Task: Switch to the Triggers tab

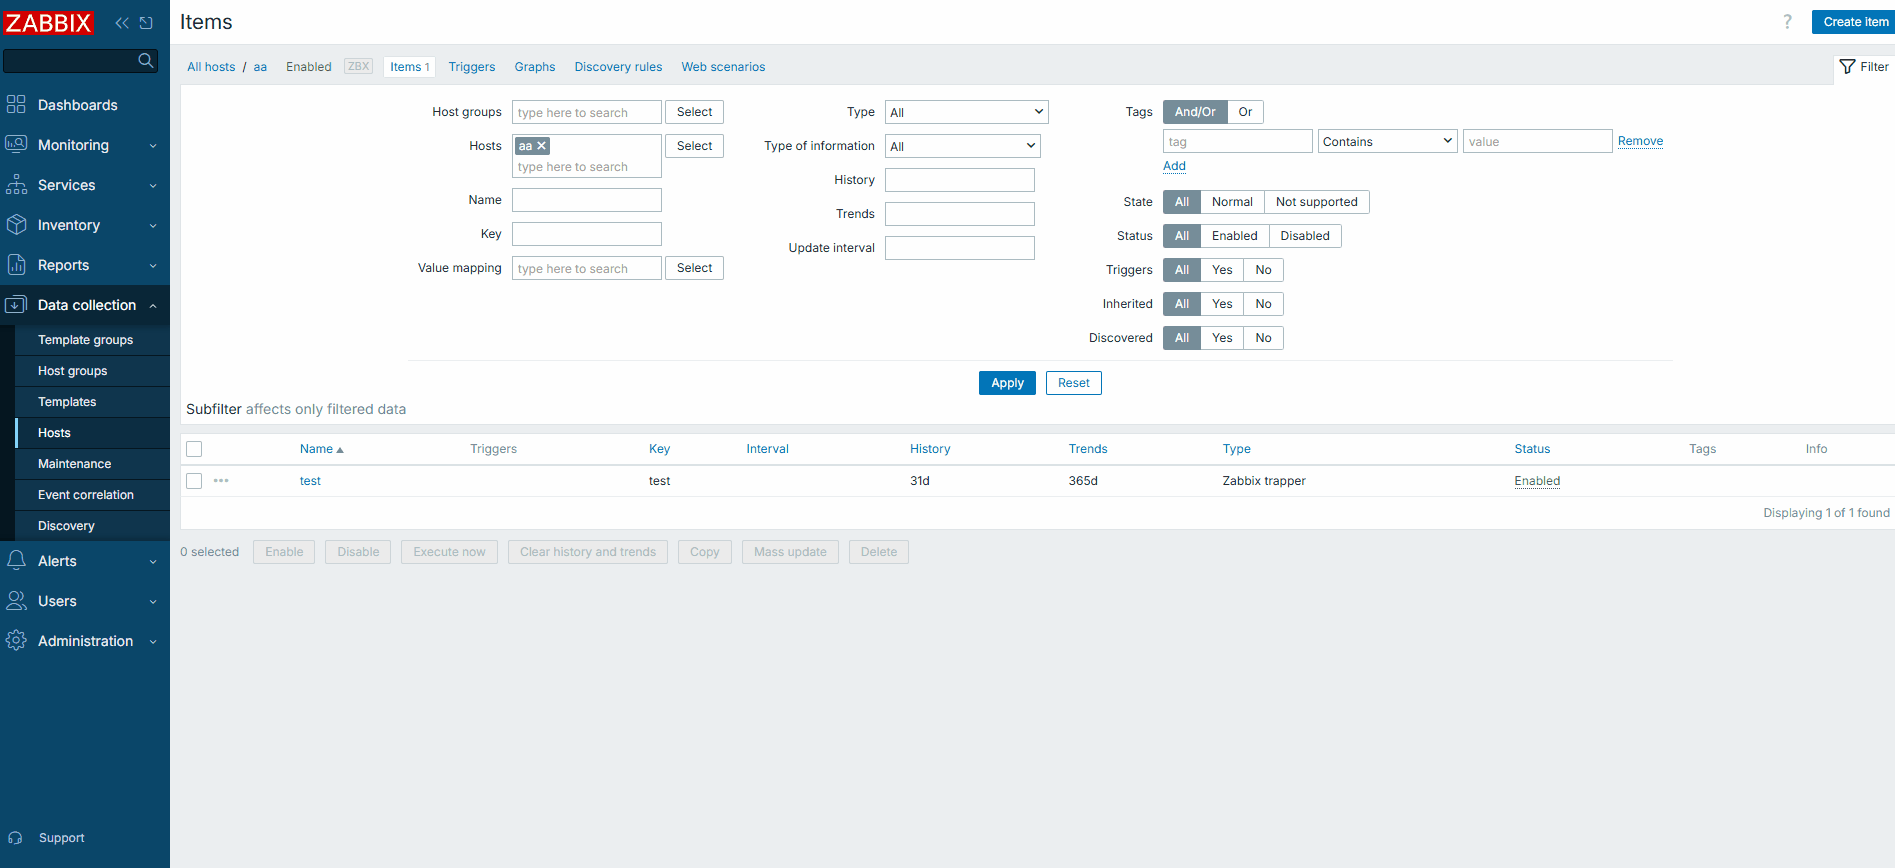Action: click(x=471, y=67)
